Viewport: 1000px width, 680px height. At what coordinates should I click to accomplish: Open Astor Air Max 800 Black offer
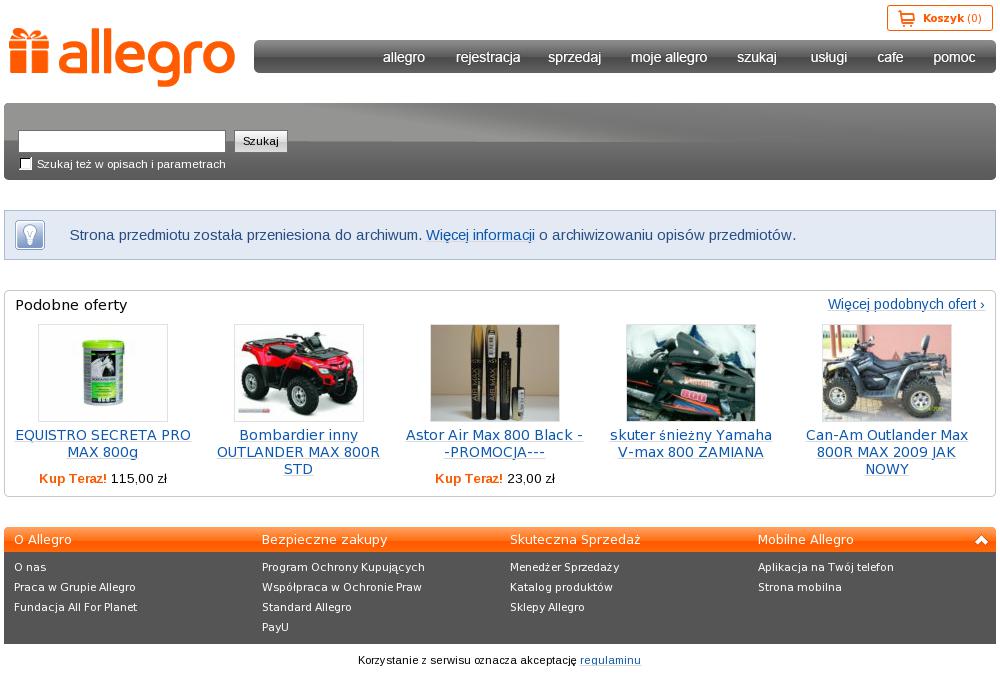point(495,443)
